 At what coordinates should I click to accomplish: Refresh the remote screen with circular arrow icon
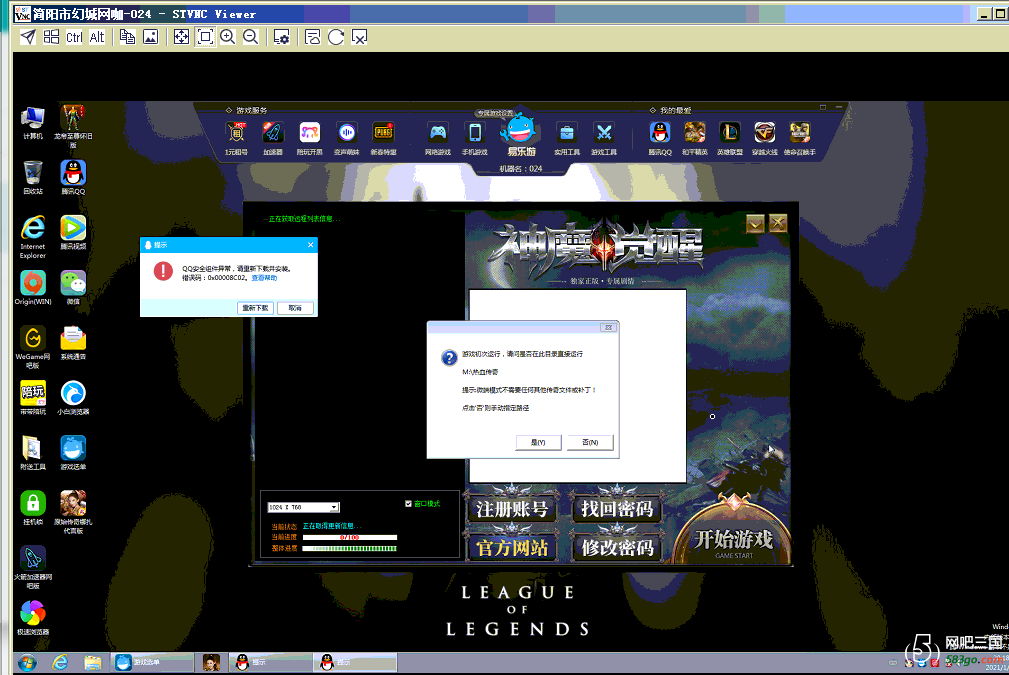click(x=336, y=37)
